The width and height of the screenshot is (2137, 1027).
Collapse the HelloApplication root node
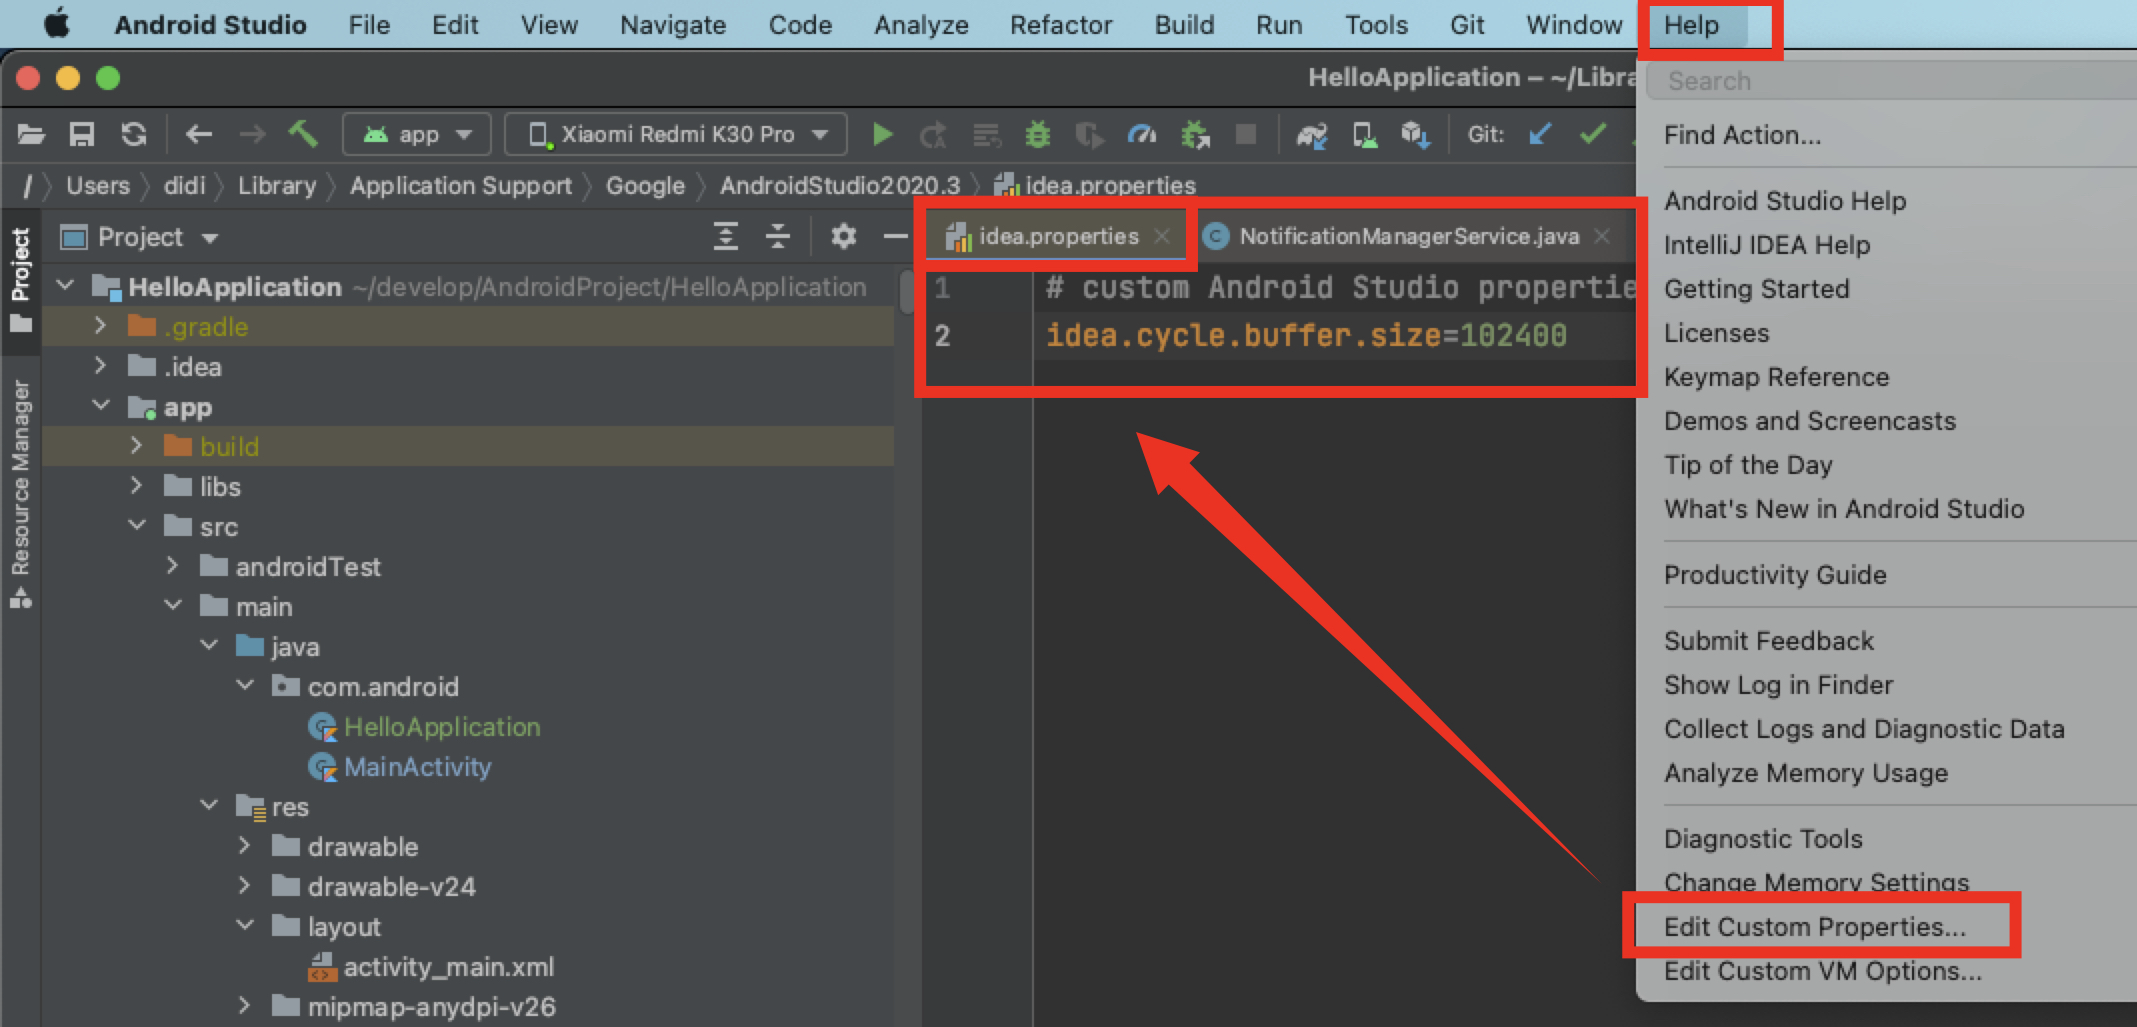pyautogui.click(x=66, y=286)
